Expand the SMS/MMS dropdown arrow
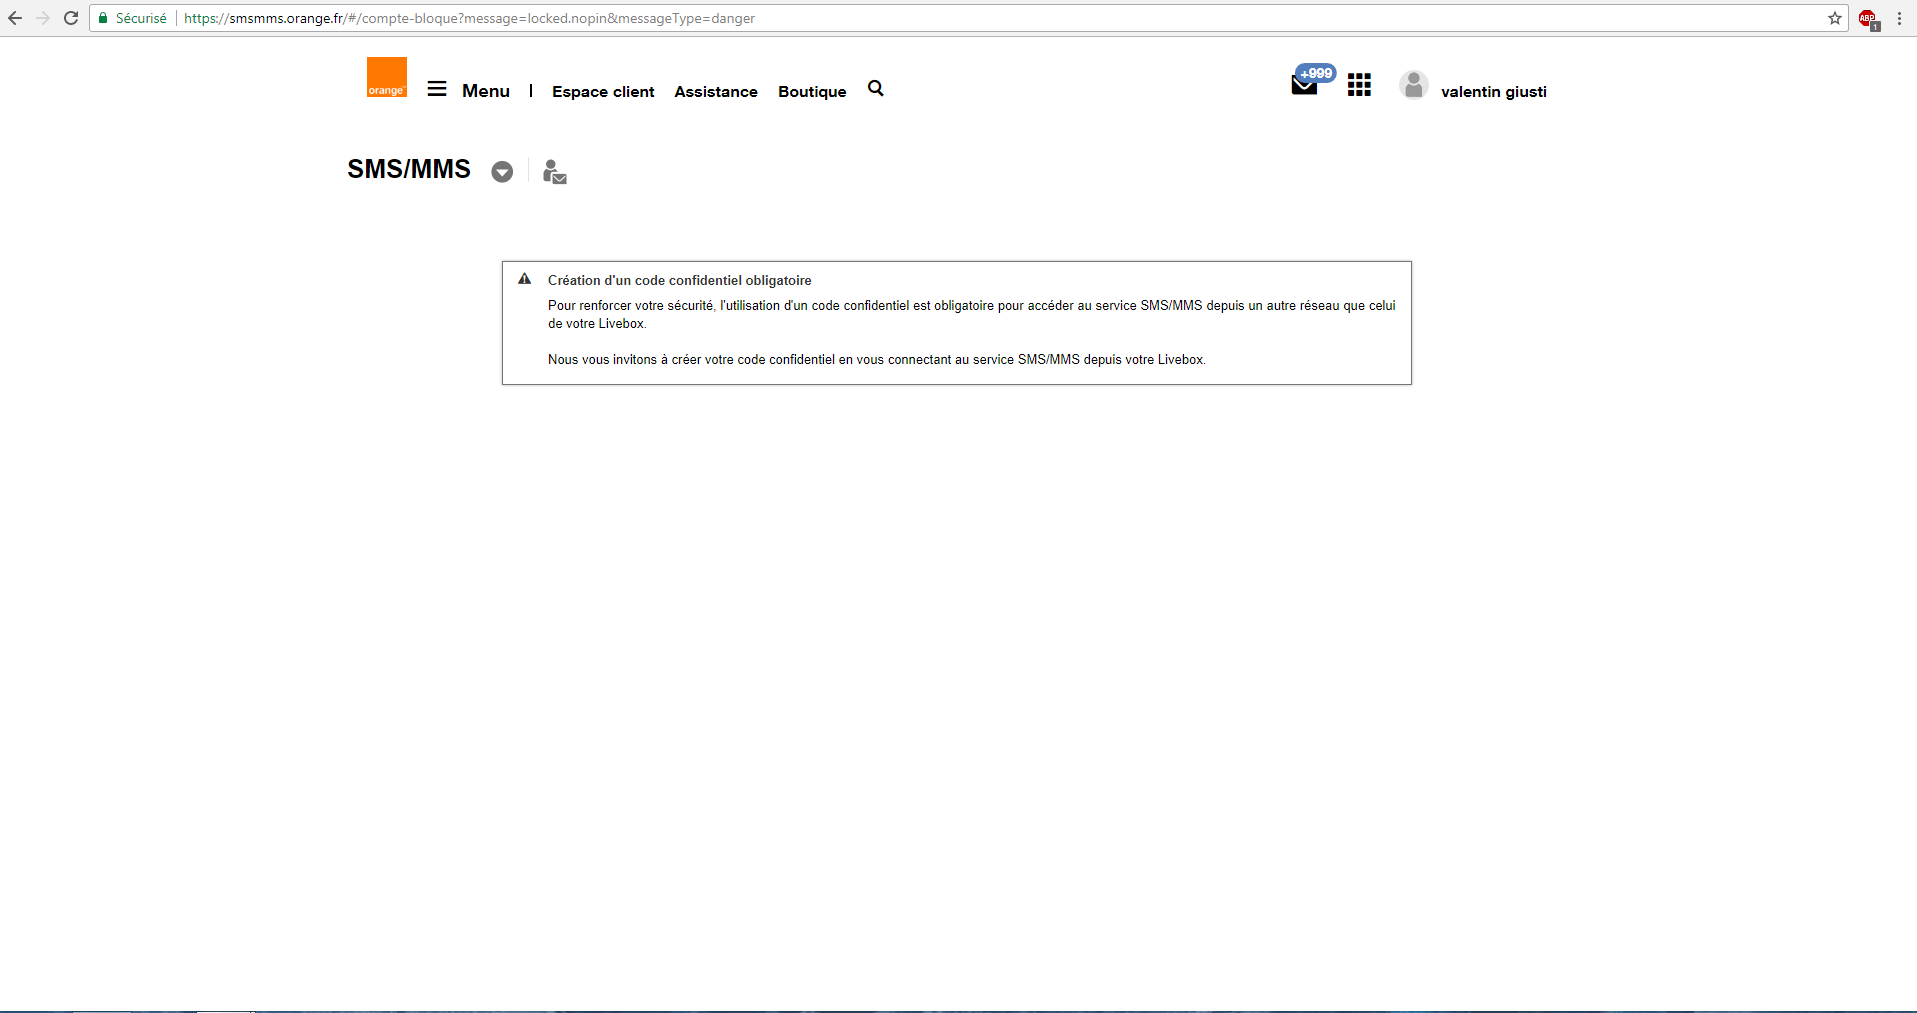 click(x=502, y=172)
